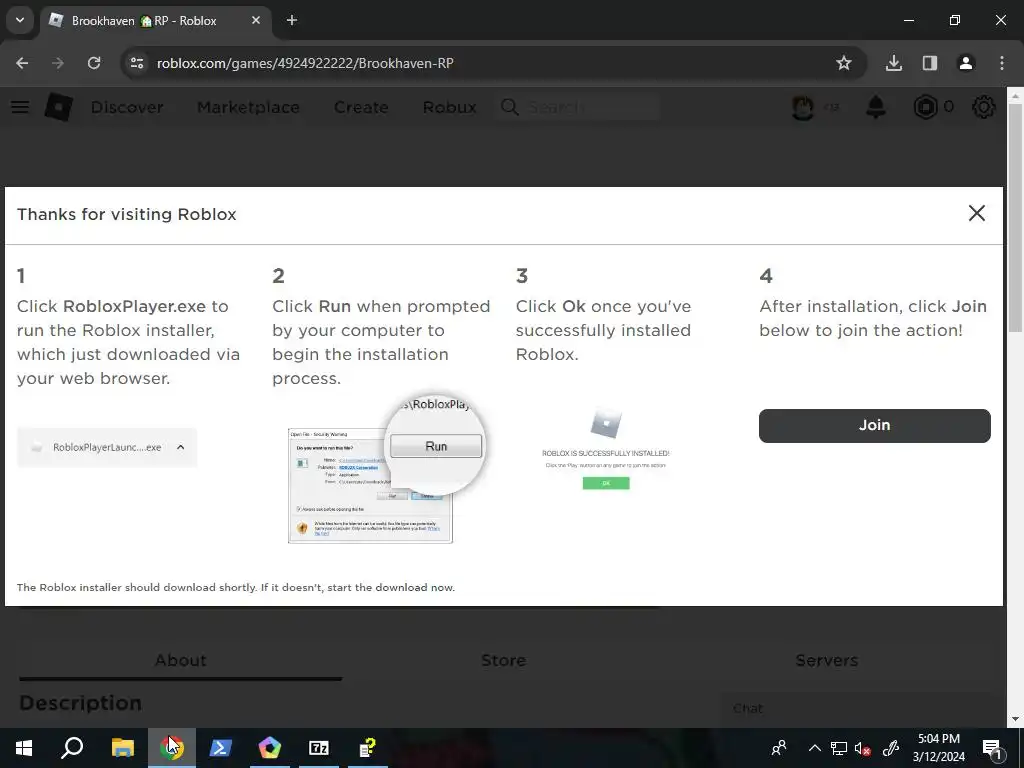Open the Create menu item
Image resolution: width=1024 pixels, height=768 pixels.
pos(361,107)
